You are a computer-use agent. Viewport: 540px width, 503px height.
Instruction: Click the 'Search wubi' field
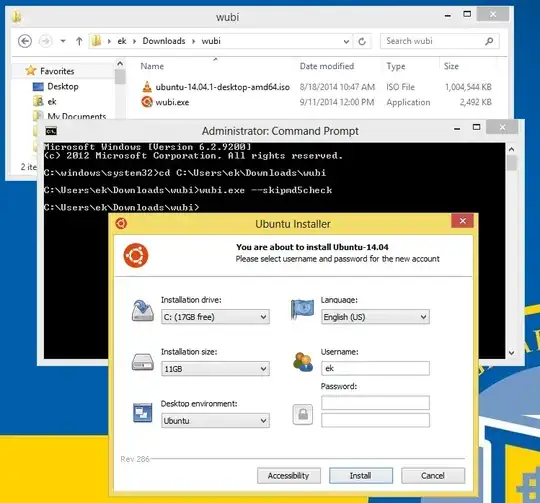point(440,41)
